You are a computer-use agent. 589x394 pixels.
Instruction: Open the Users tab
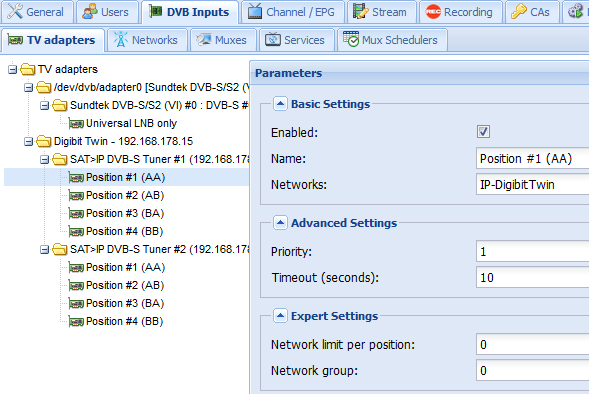click(x=106, y=12)
